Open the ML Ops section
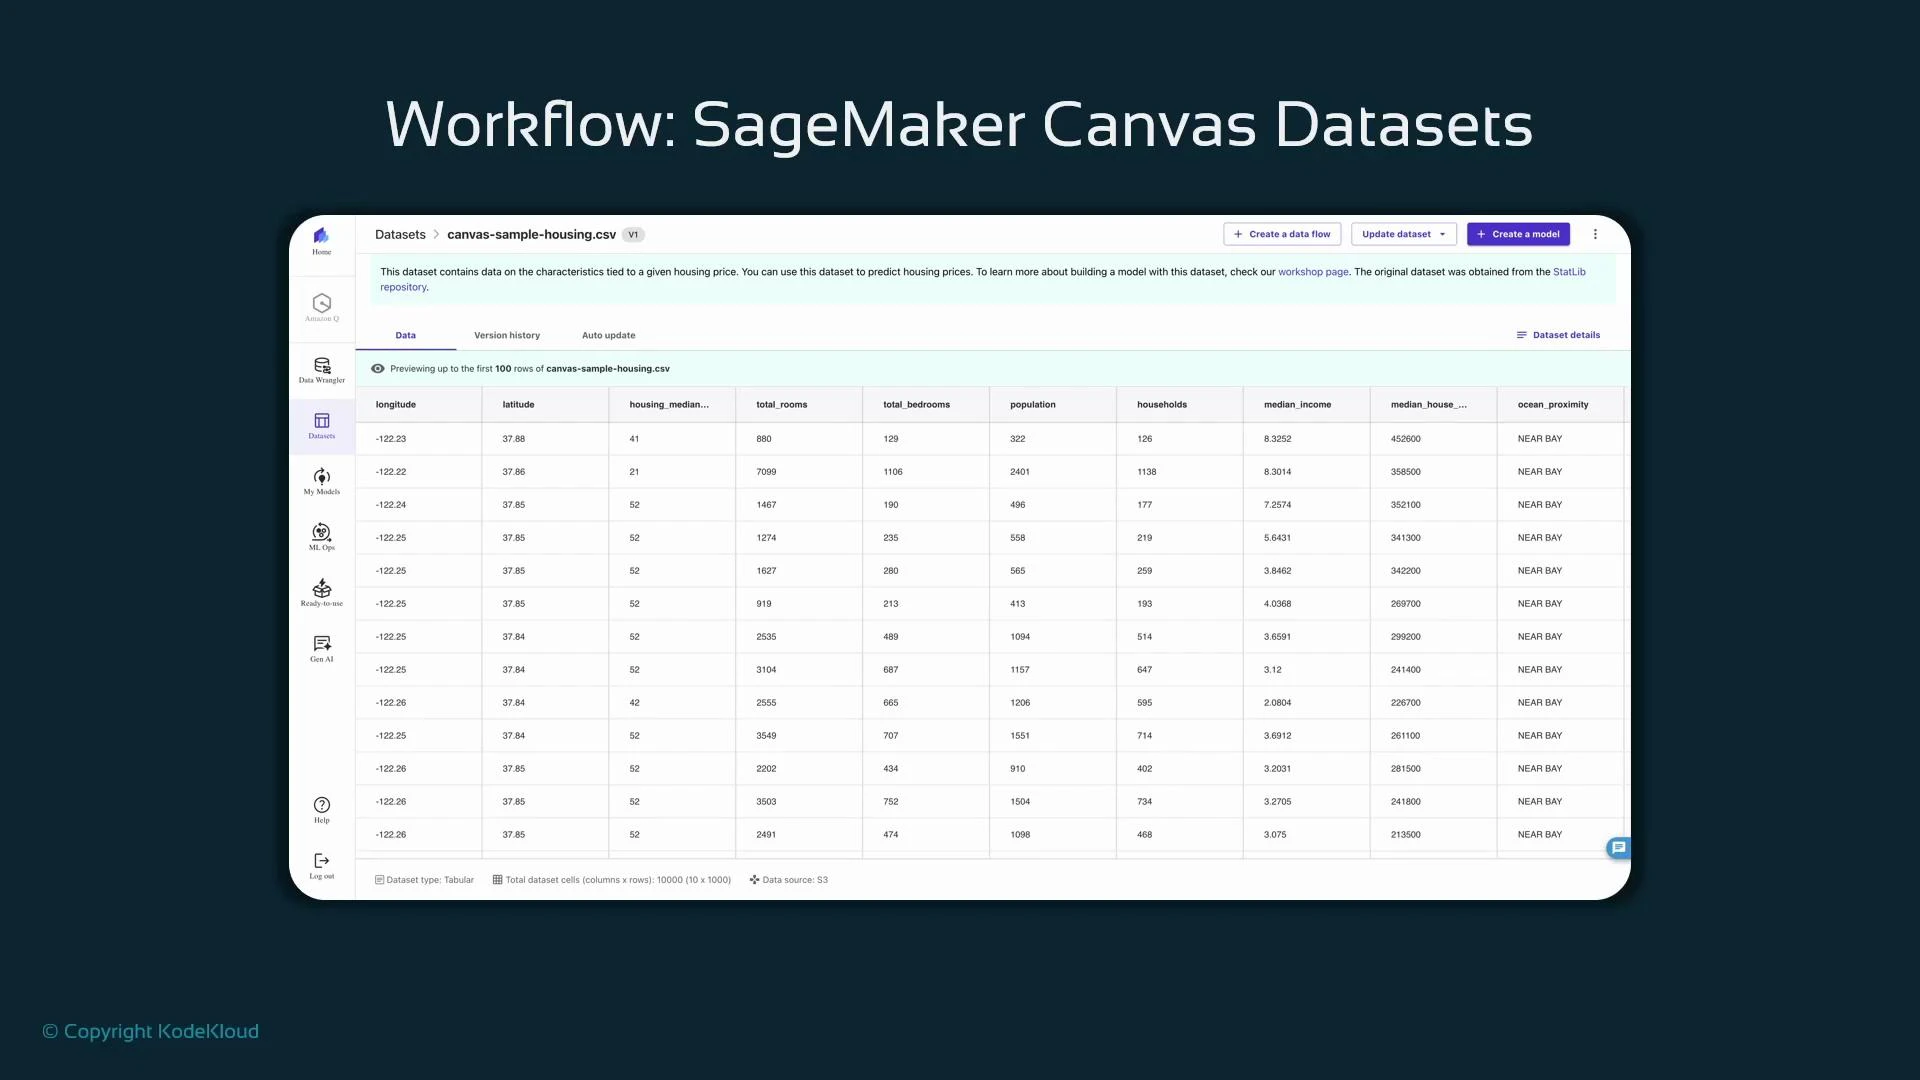 click(321, 535)
